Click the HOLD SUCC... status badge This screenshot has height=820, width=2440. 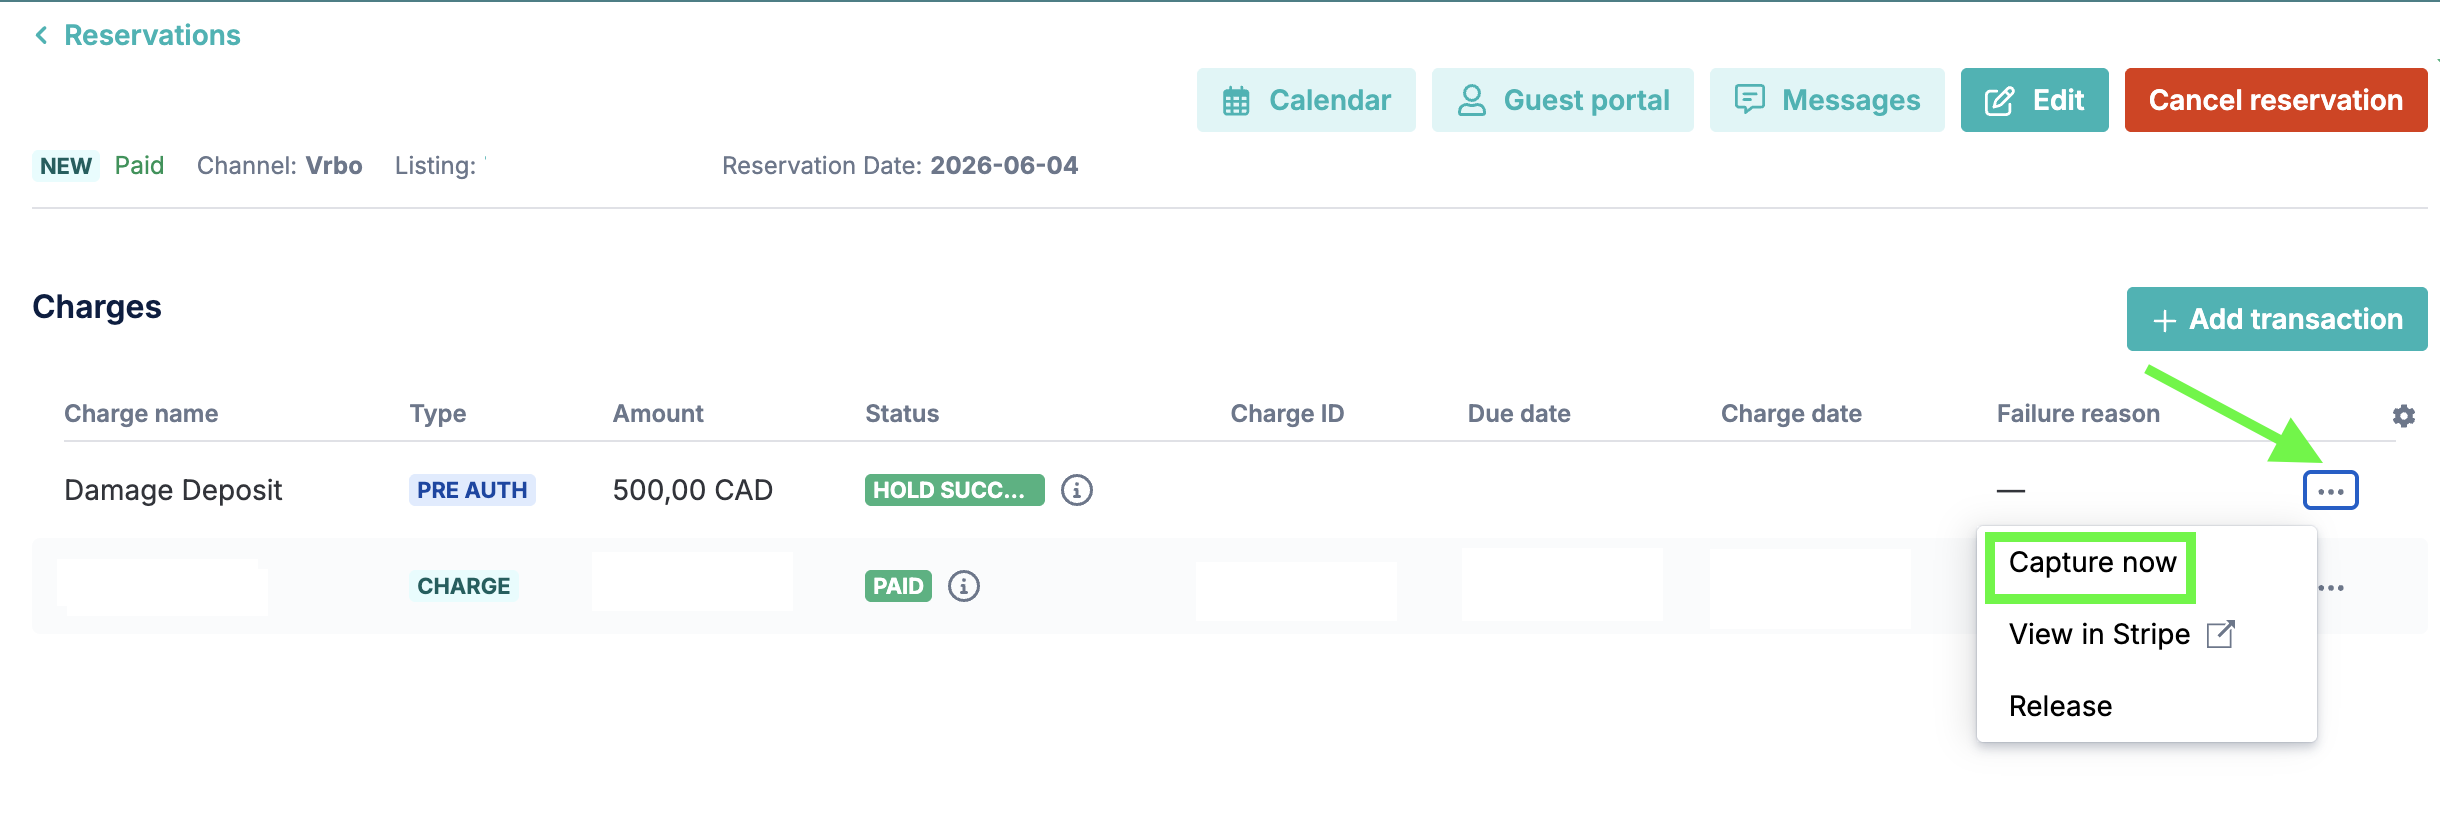click(x=954, y=490)
